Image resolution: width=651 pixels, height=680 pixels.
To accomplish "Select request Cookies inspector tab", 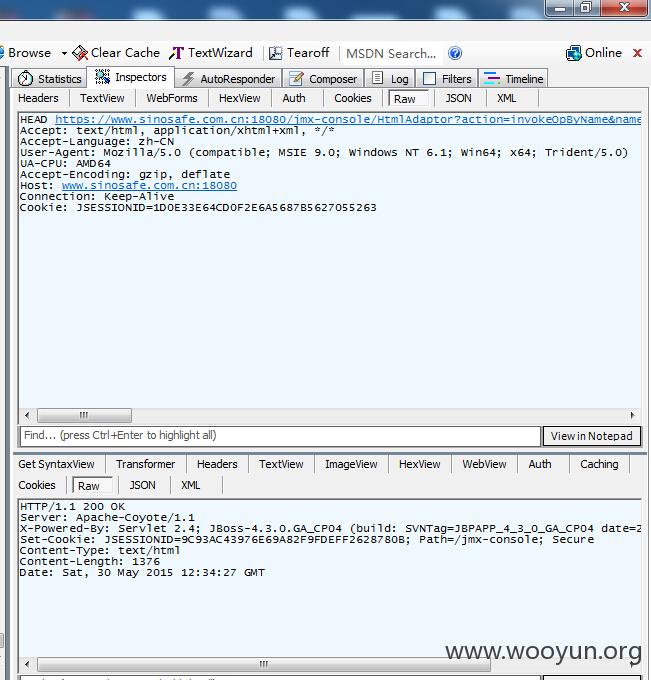I will click(x=353, y=98).
